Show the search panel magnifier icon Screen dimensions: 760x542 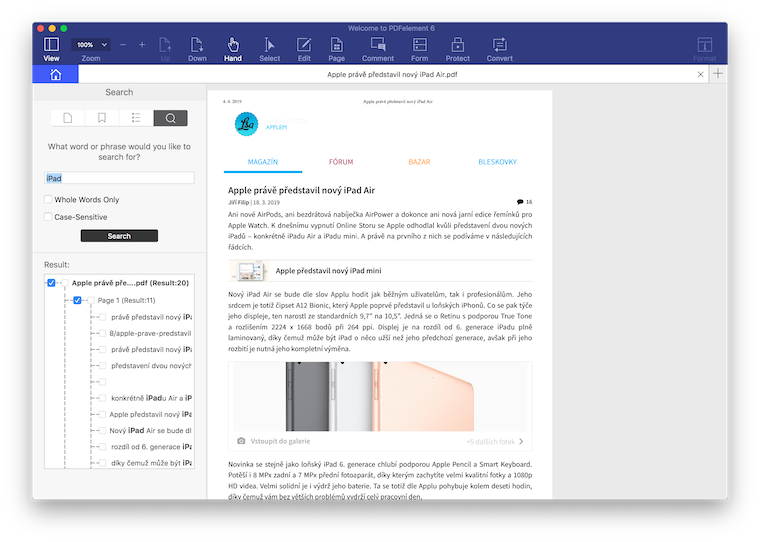tap(171, 118)
